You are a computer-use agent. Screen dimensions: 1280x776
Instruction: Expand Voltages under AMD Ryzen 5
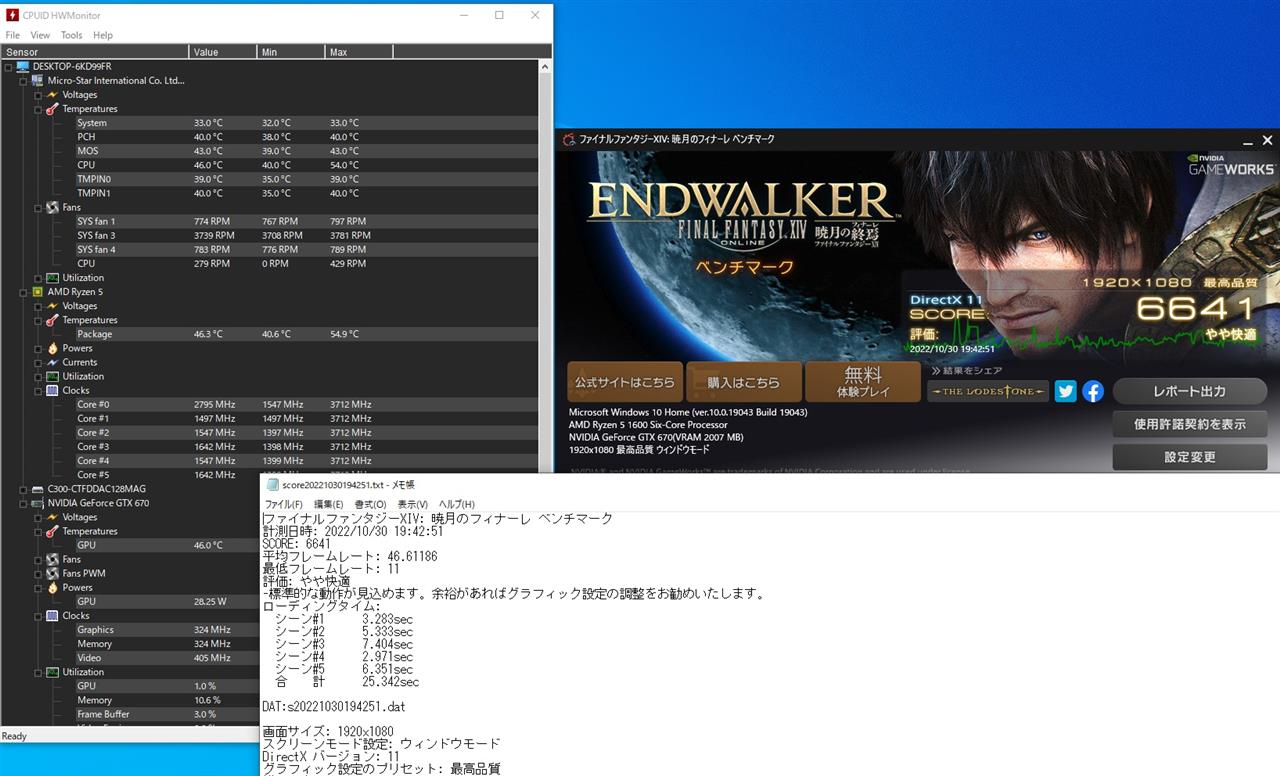pyautogui.click(x=39, y=306)
